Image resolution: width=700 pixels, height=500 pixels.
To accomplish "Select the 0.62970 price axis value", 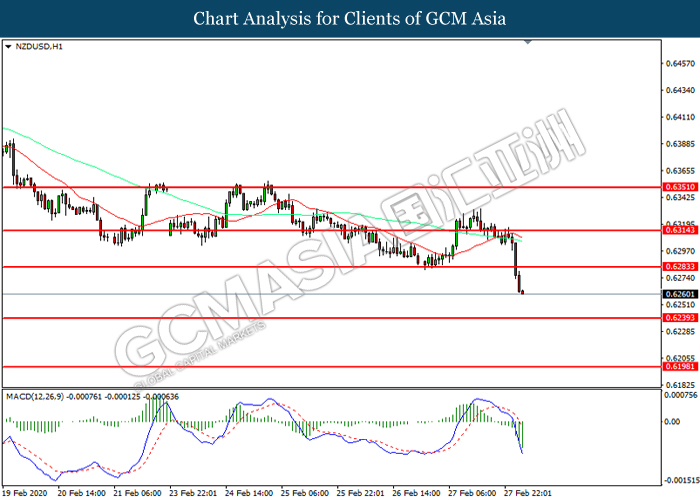I will [680, 251].
